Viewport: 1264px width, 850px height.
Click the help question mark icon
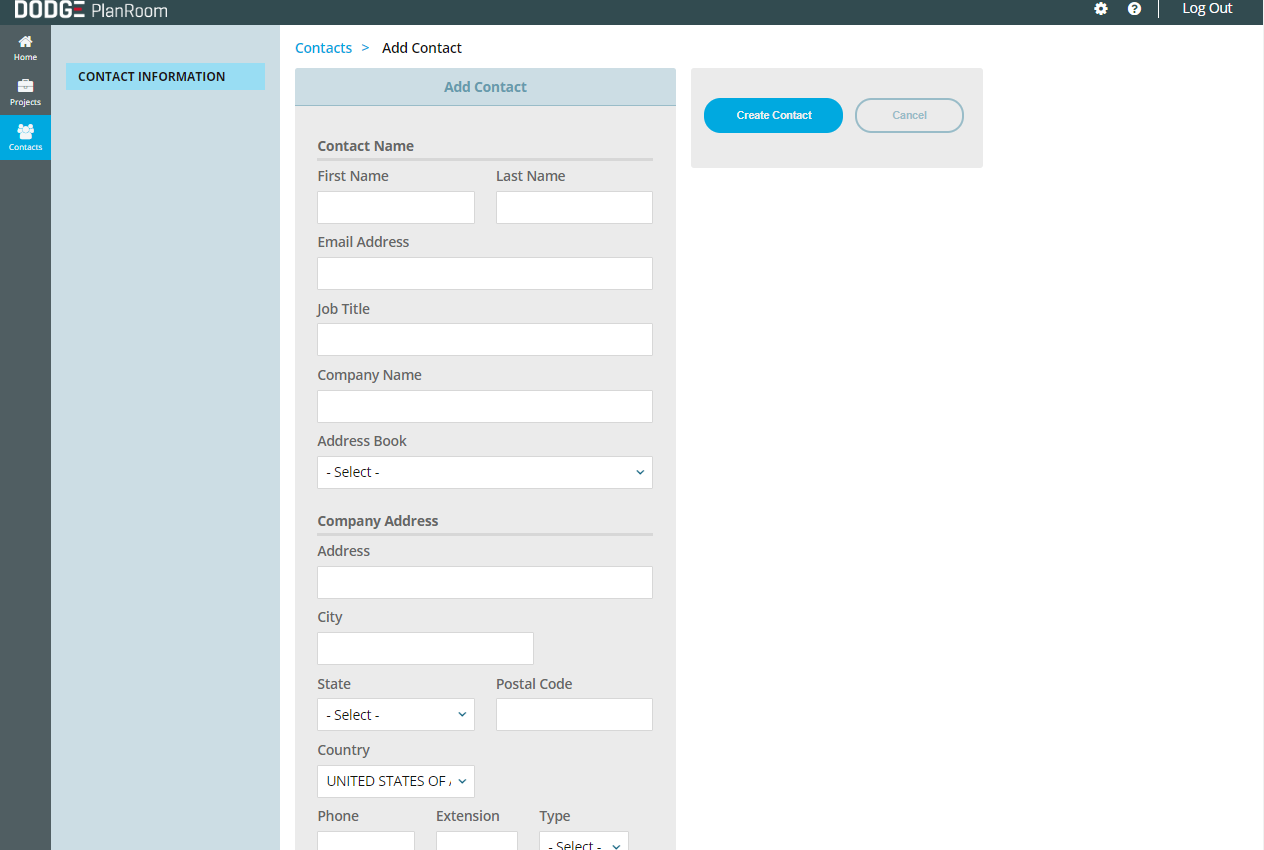(1134, 9)
